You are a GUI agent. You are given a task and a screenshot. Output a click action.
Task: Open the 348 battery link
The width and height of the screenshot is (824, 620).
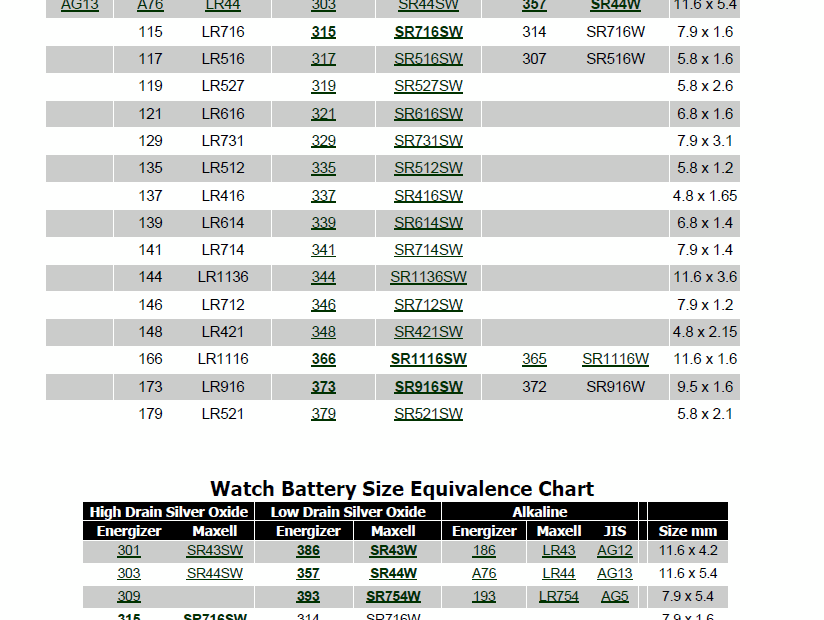(323, 332)
